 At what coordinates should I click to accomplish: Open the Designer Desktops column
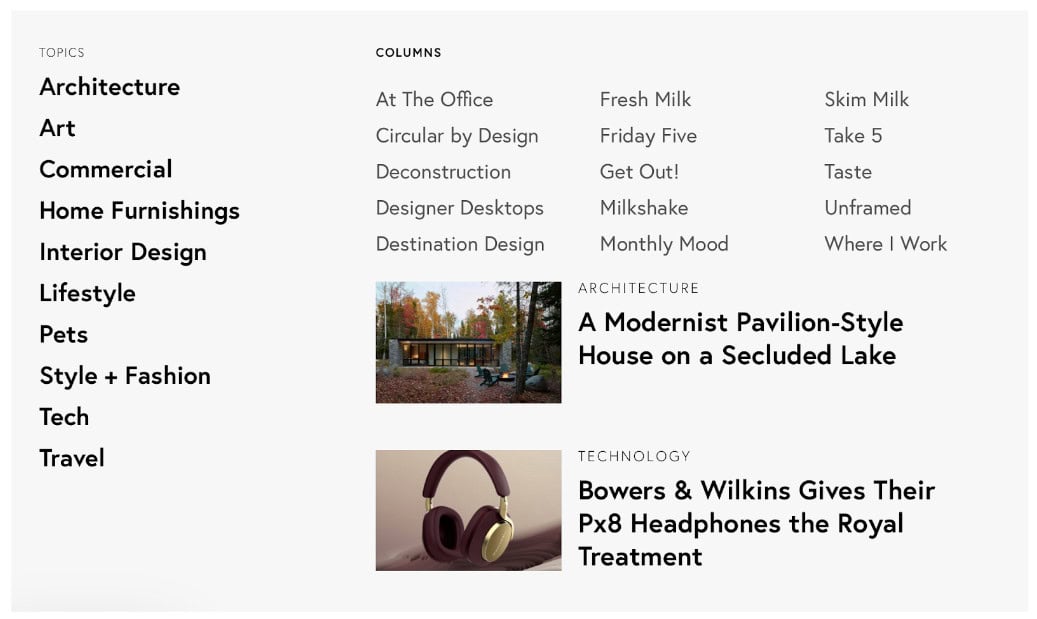click(x=459, y=208)
